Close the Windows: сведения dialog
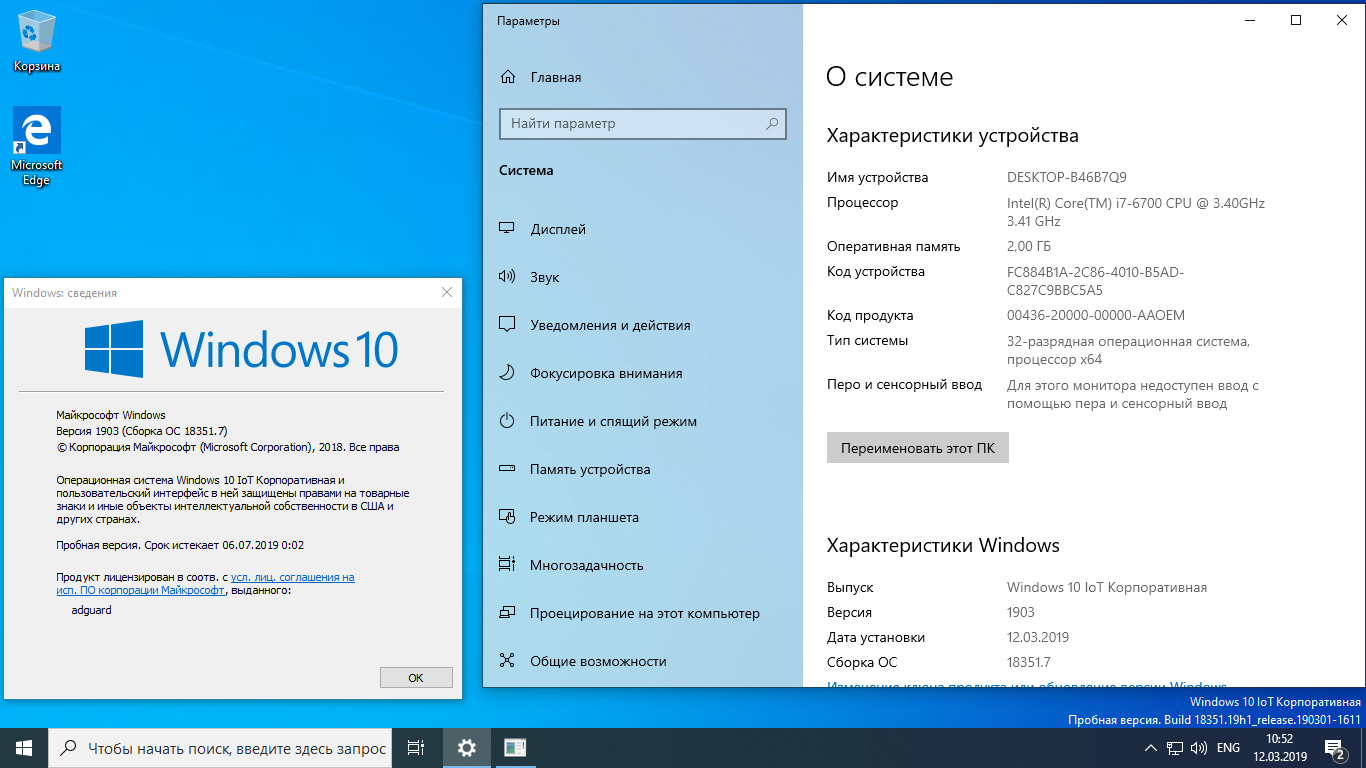This screenshot has height=768, width=1366. pyautogui.click(x=446, y=292)
